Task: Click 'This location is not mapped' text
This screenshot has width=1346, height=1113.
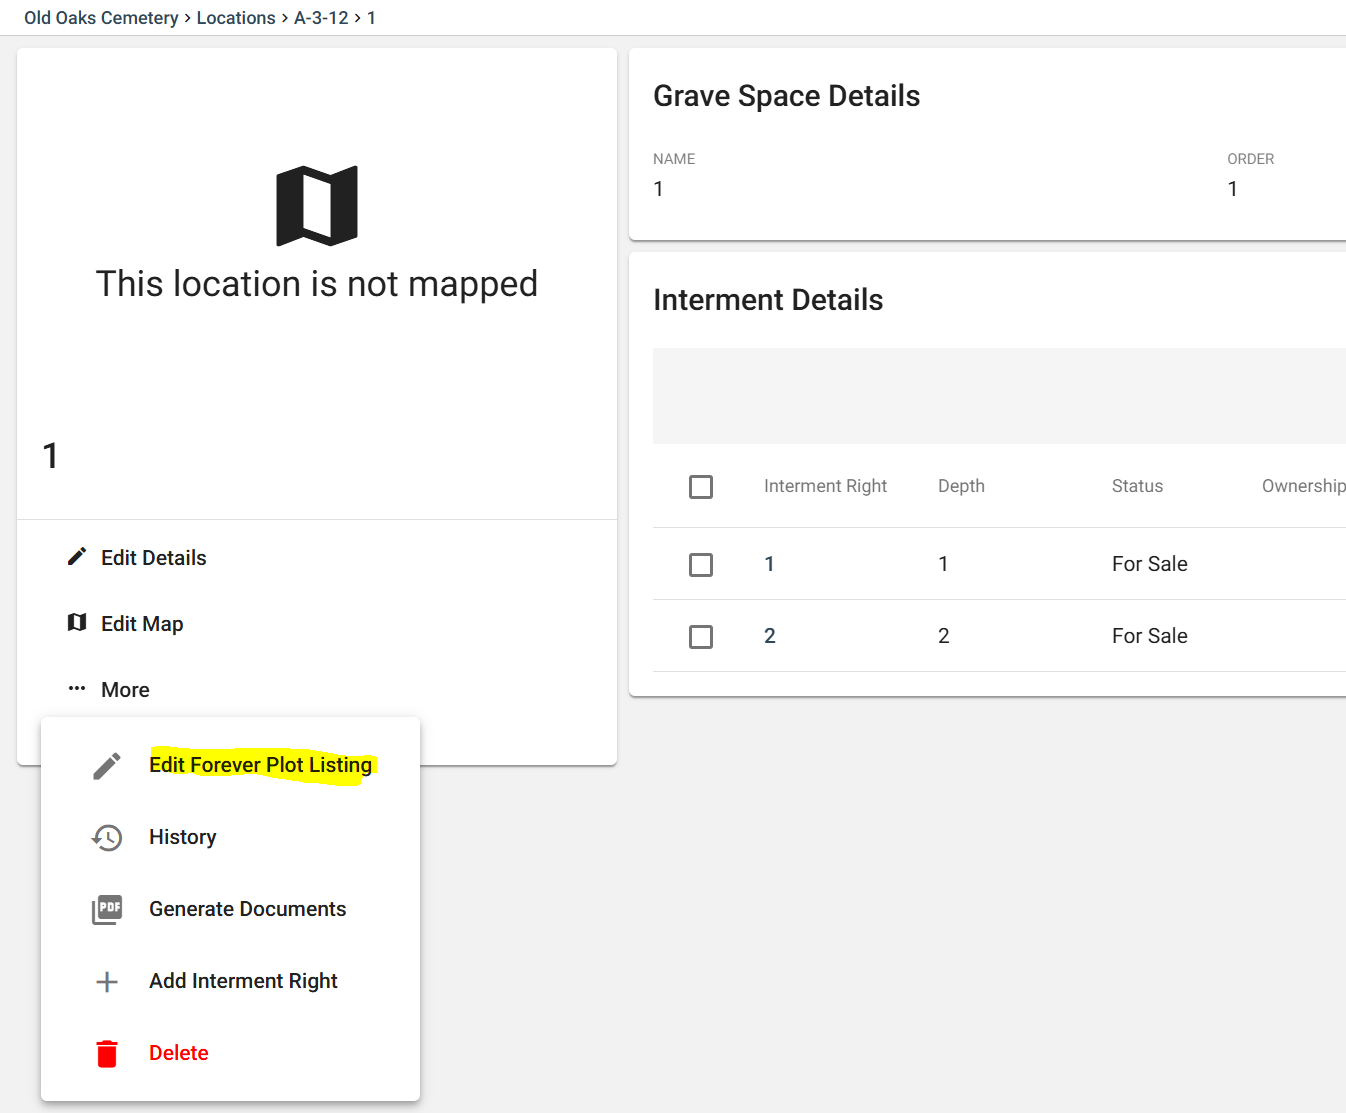Action: coord(317,284)
